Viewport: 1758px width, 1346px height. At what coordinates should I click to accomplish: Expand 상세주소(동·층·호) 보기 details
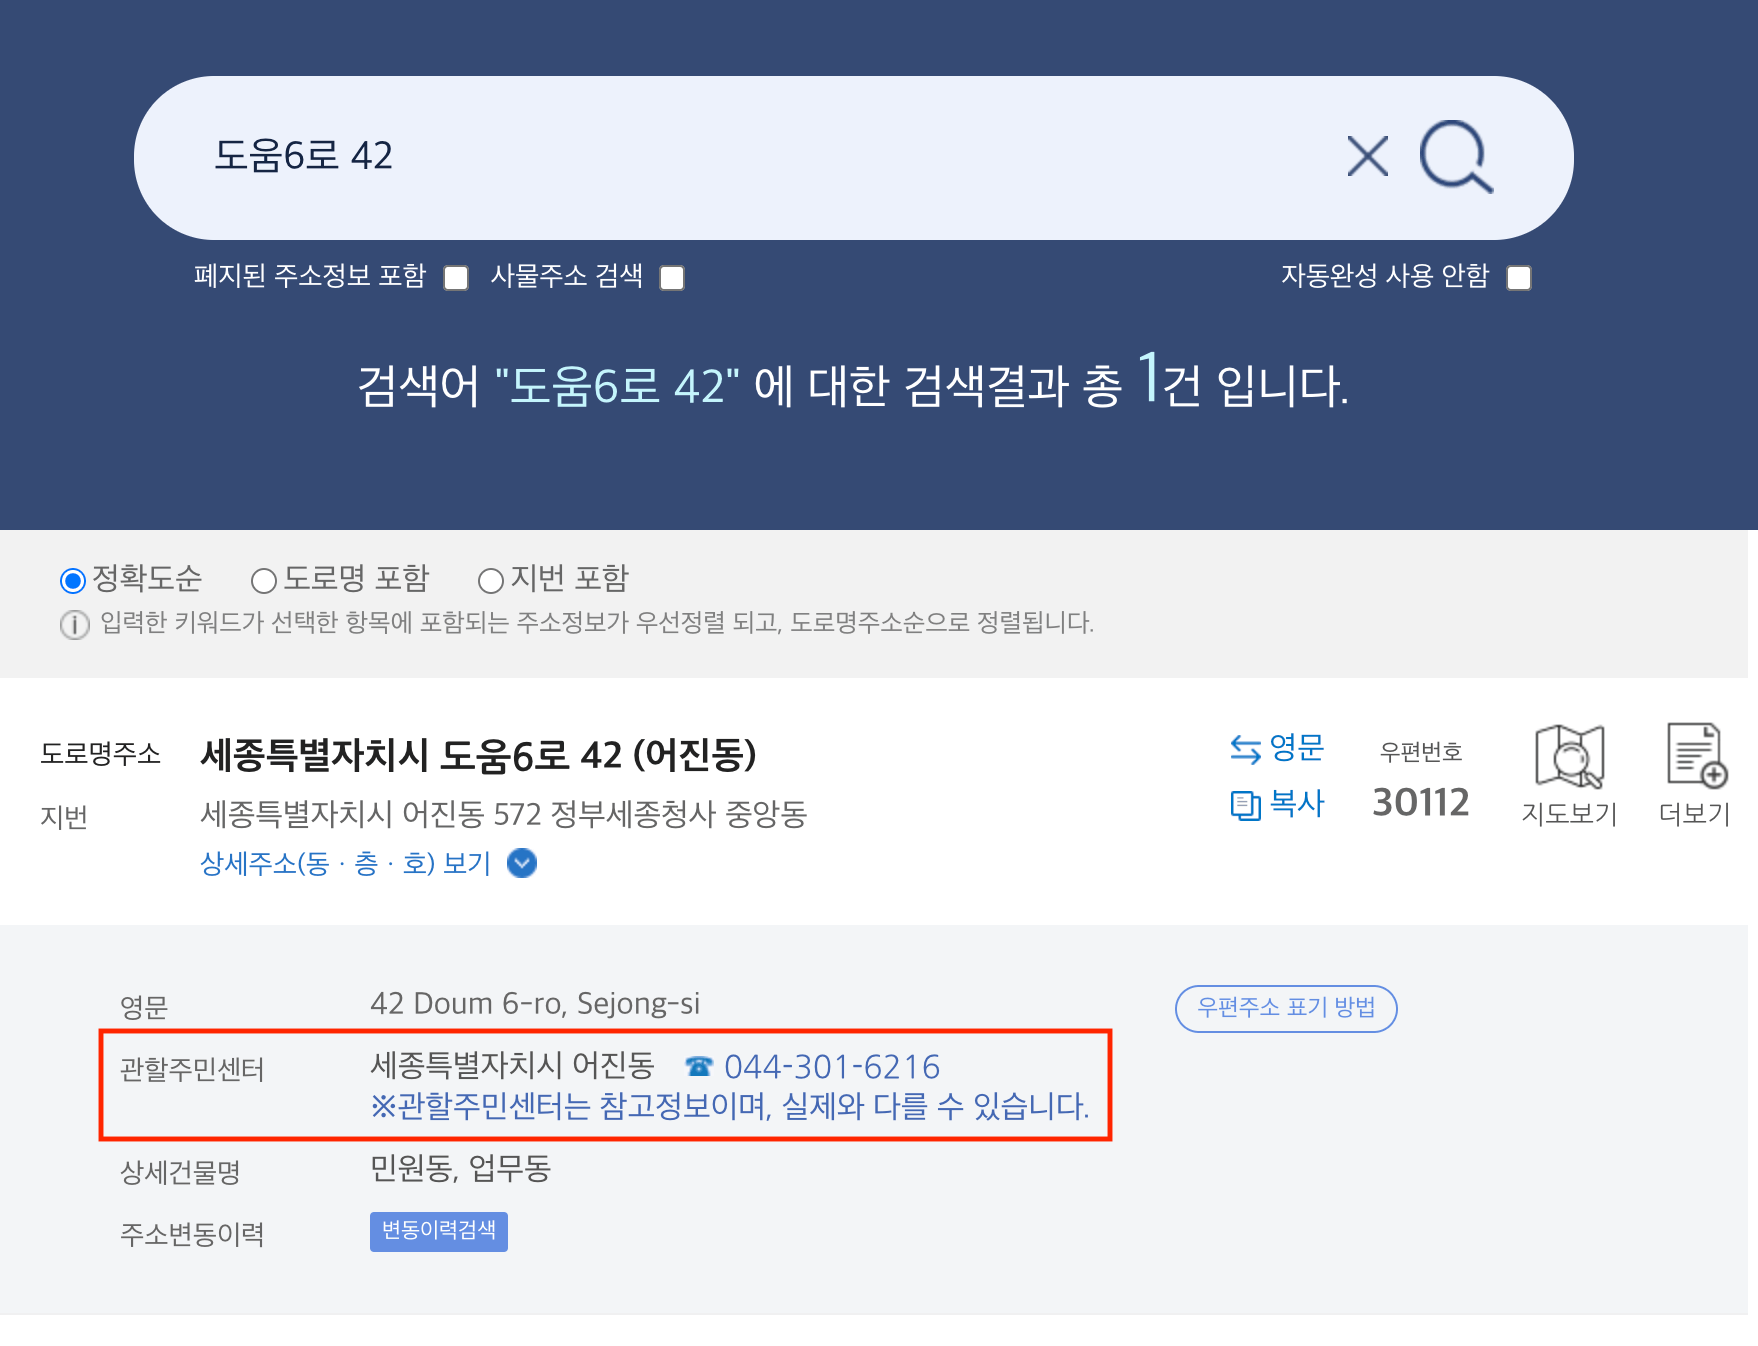coord(522,864)
